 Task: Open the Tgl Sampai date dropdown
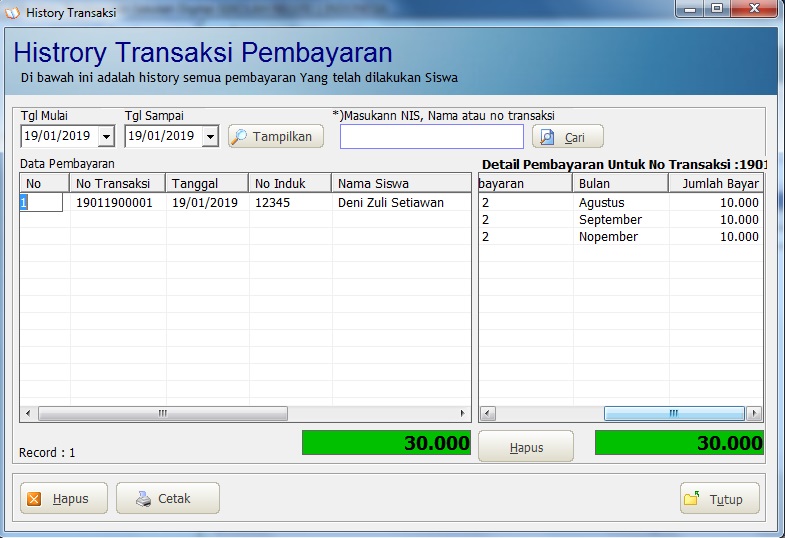coord(210,137)
